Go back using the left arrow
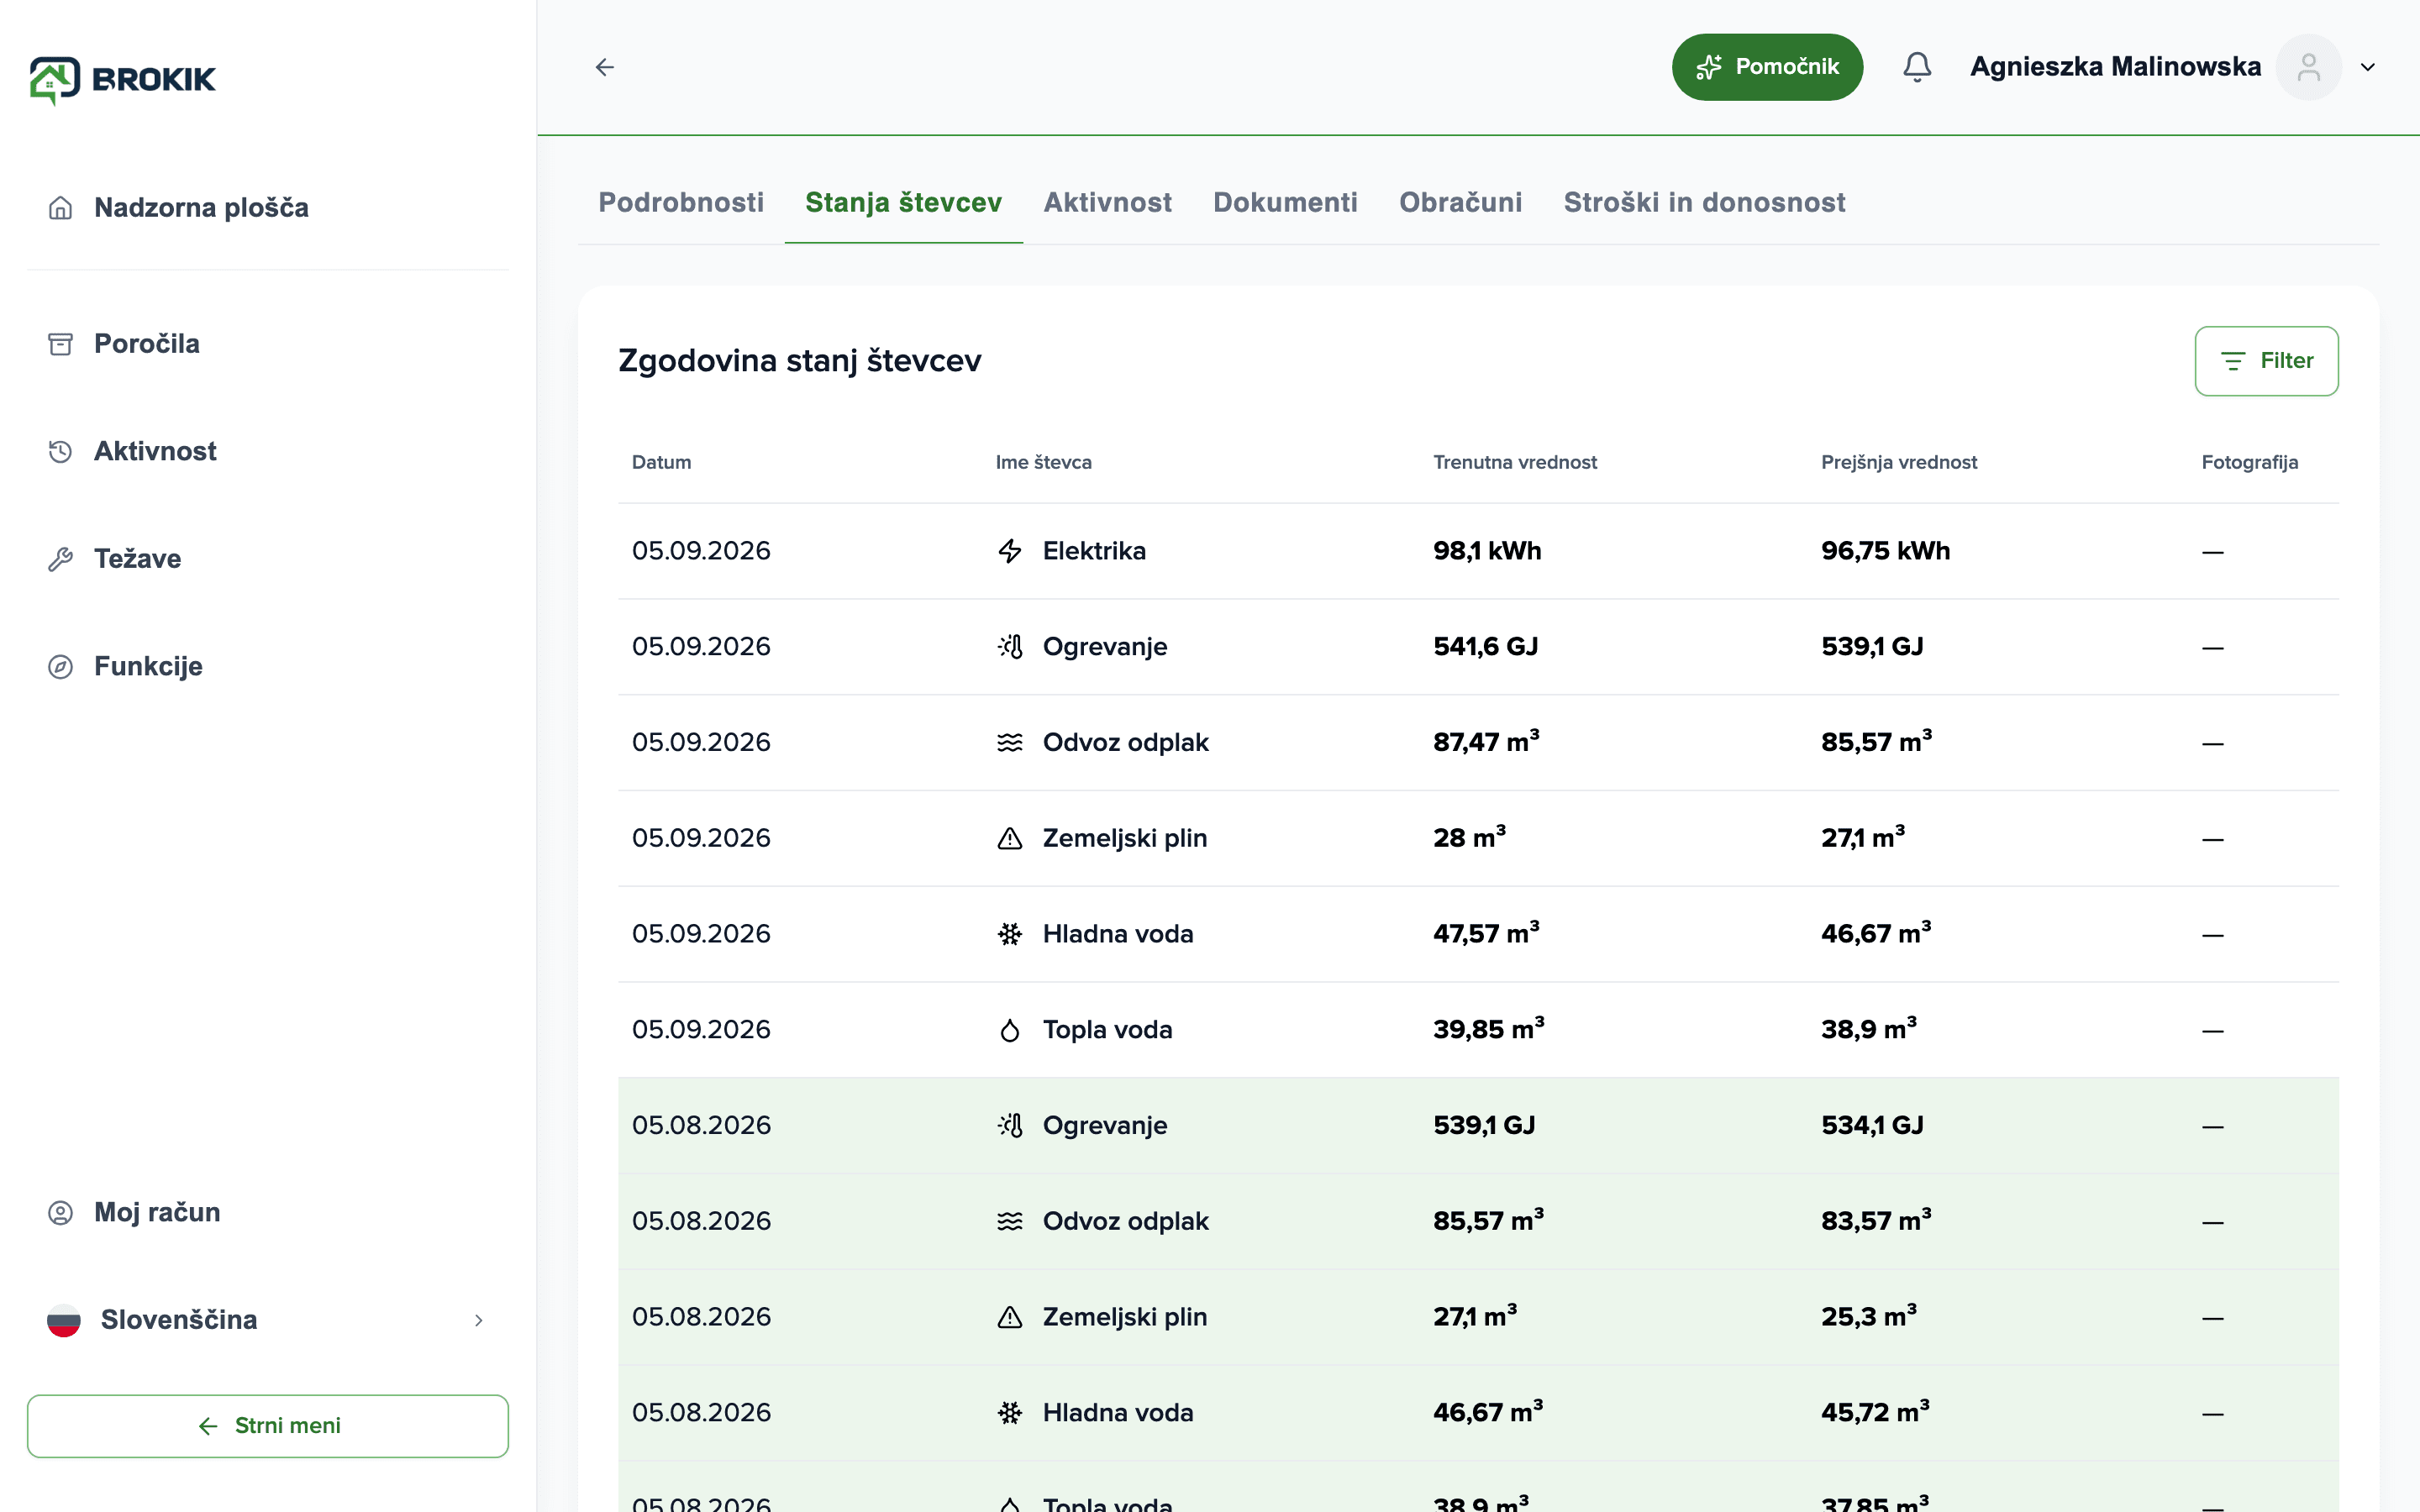Screen dimensions: 2420x1512 pyautogui.click(x=605, y=67)
